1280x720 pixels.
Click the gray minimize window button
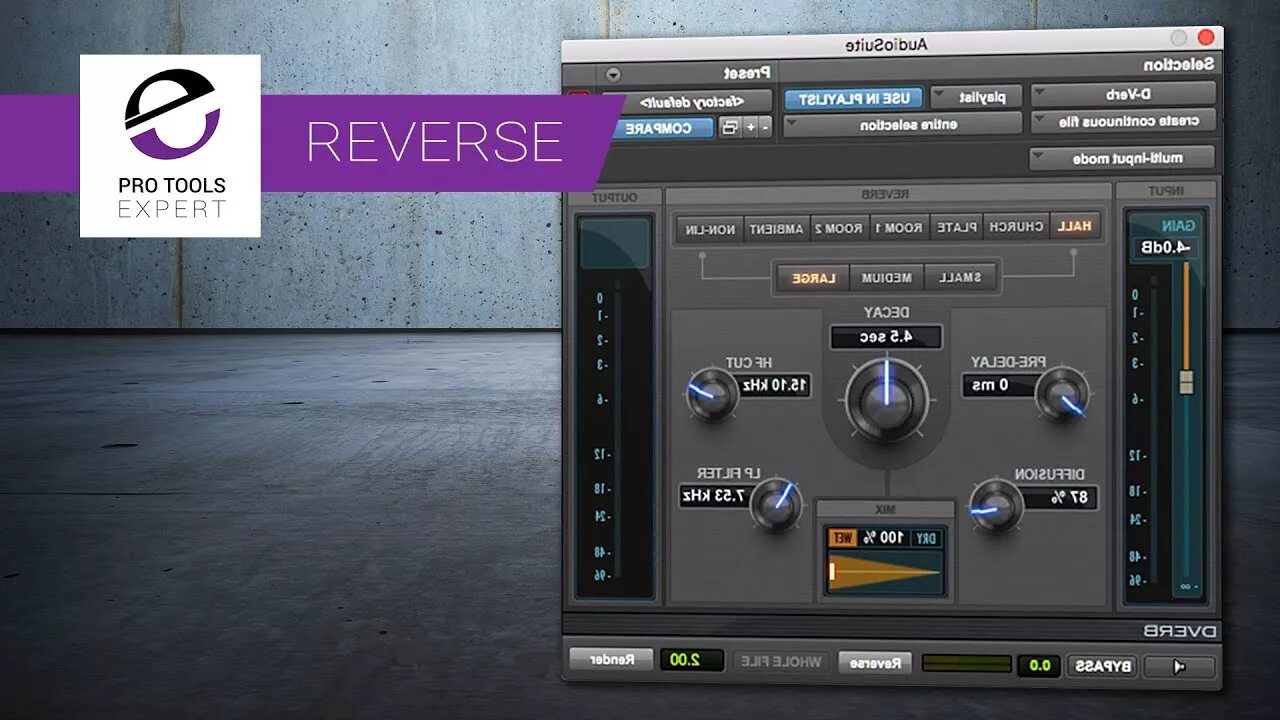(x=1180, y=38)
